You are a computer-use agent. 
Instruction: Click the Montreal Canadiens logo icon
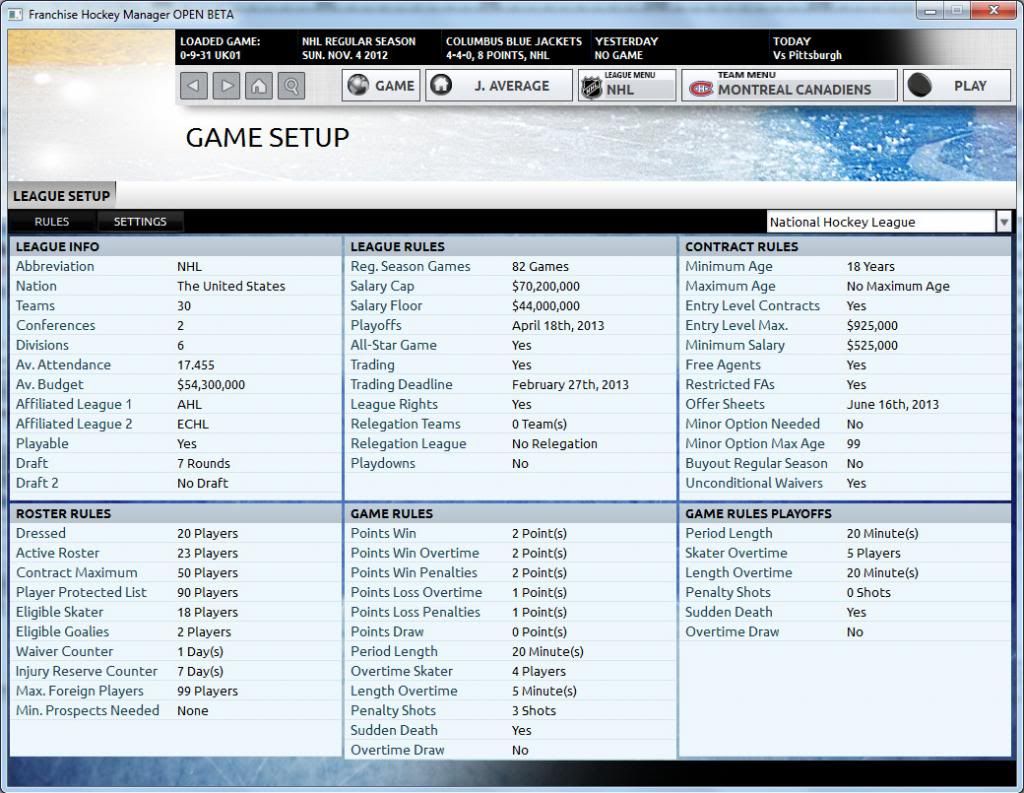(x=702, y=89)
